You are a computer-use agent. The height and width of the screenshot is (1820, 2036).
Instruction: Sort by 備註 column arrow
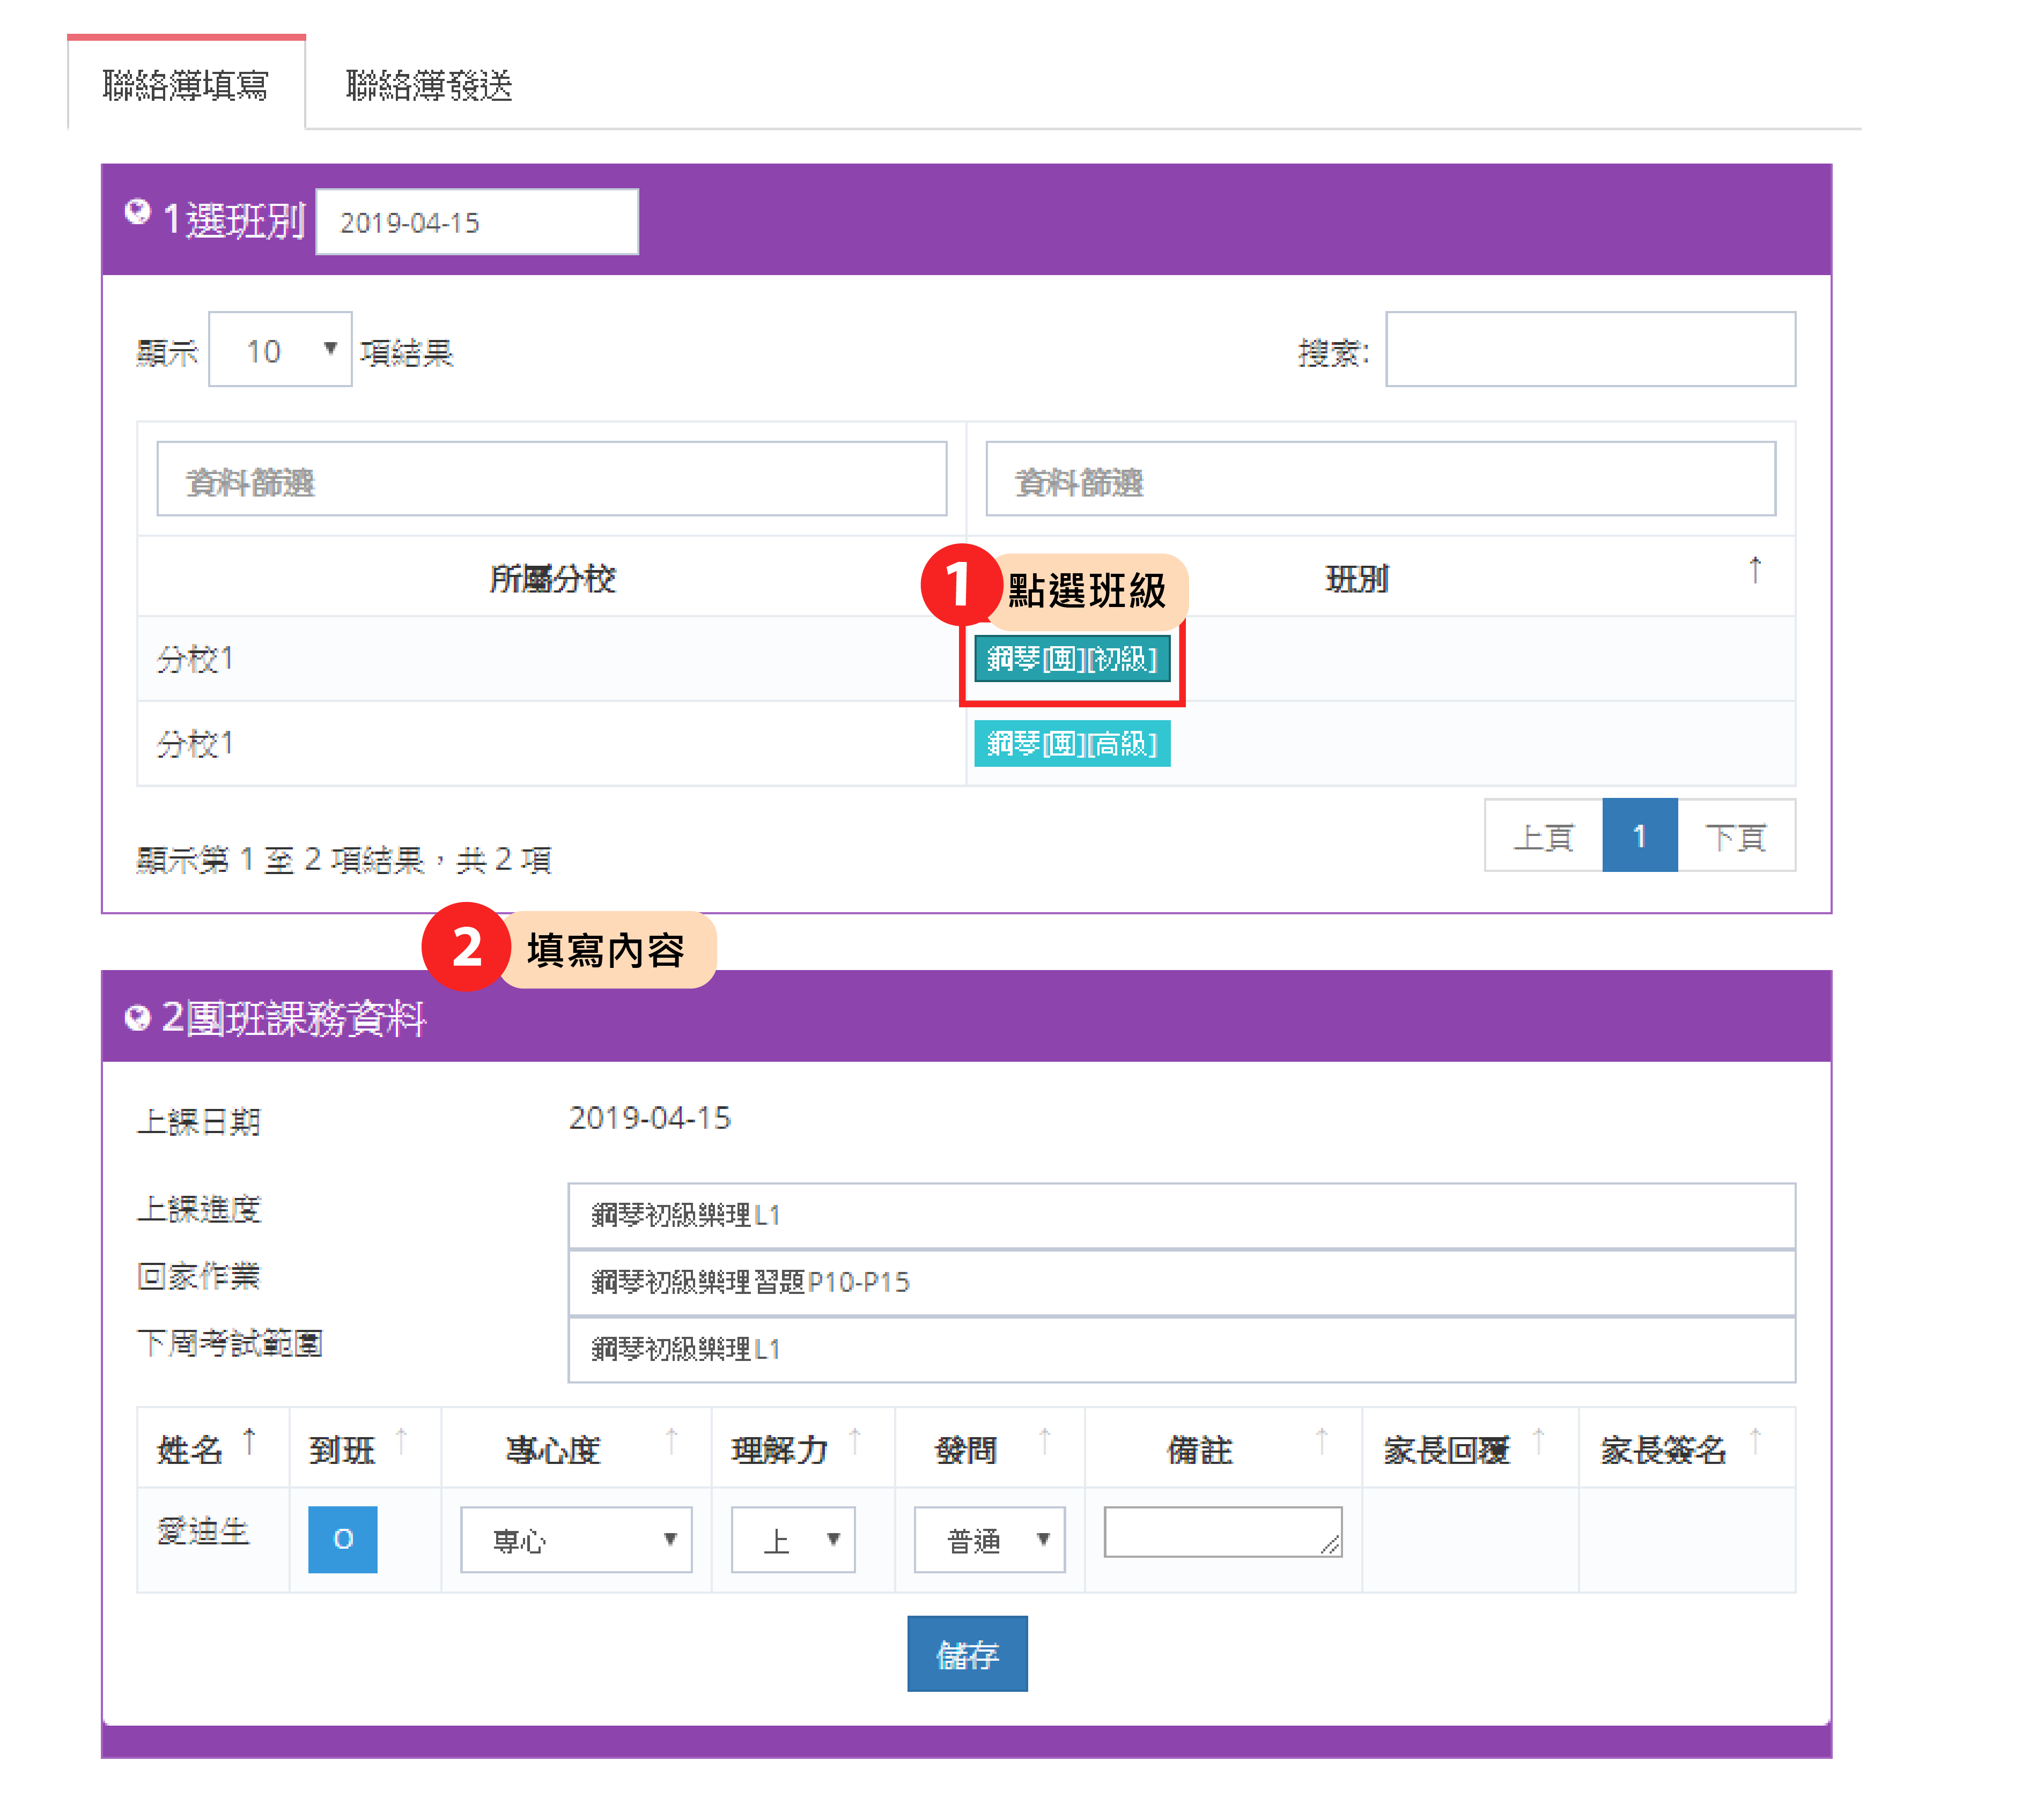1321,1441
